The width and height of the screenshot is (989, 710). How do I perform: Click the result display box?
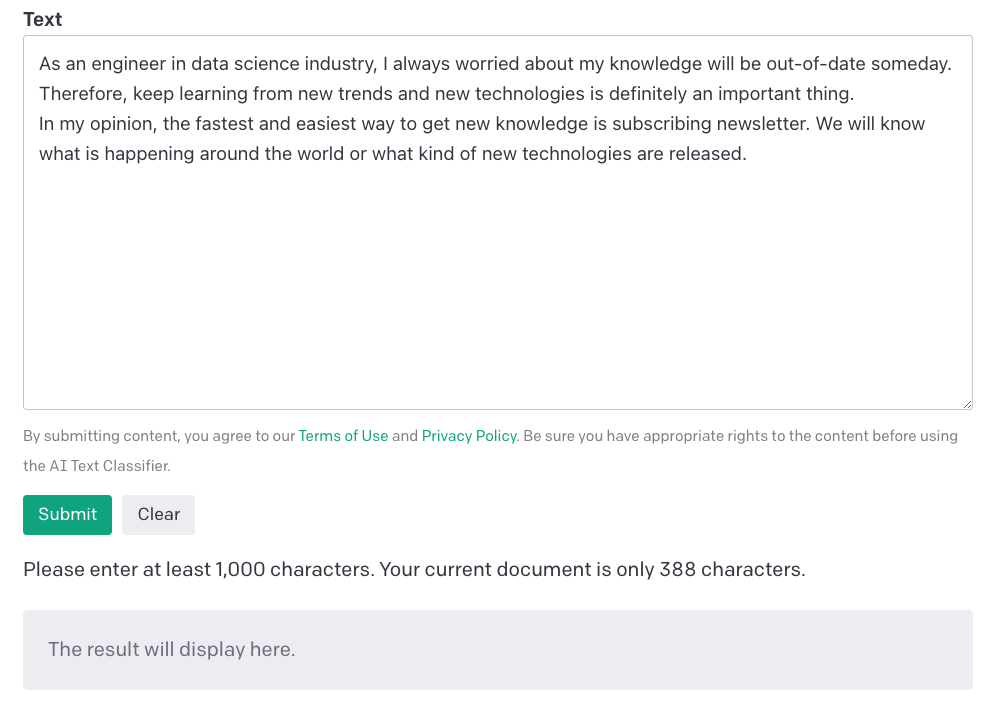point(497,650)
